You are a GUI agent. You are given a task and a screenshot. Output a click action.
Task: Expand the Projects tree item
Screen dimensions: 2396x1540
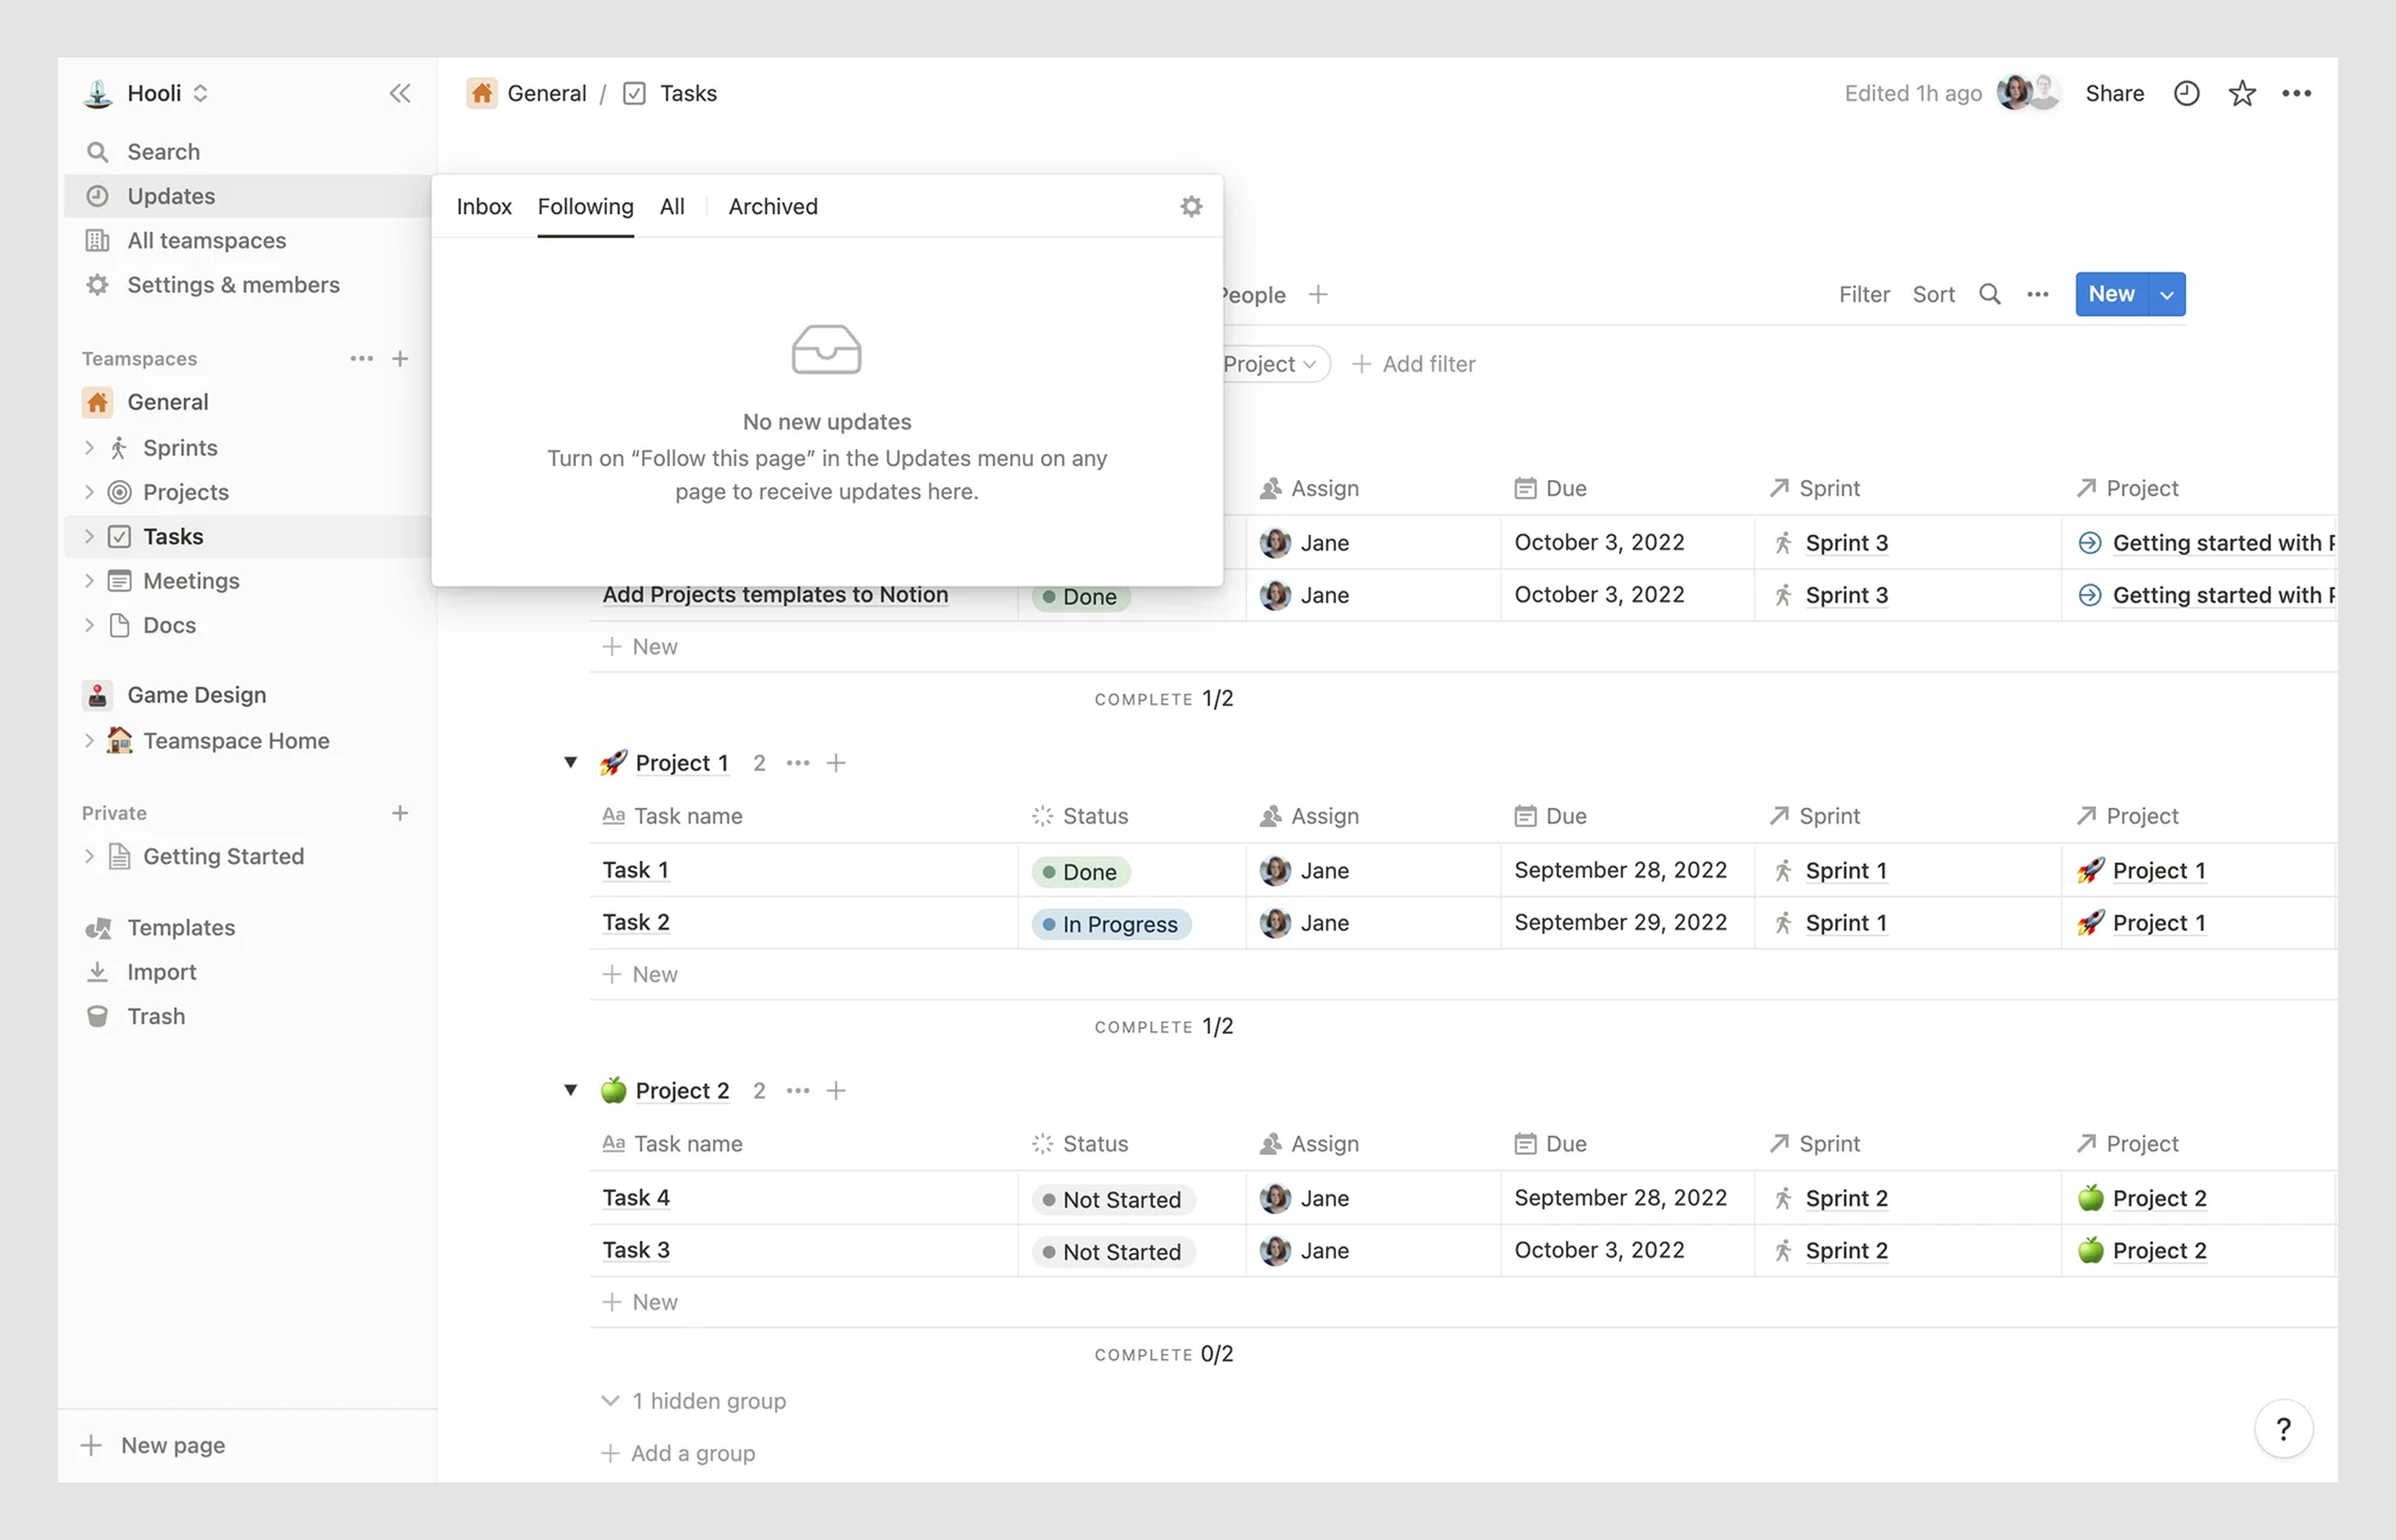[x=89, y=492]
